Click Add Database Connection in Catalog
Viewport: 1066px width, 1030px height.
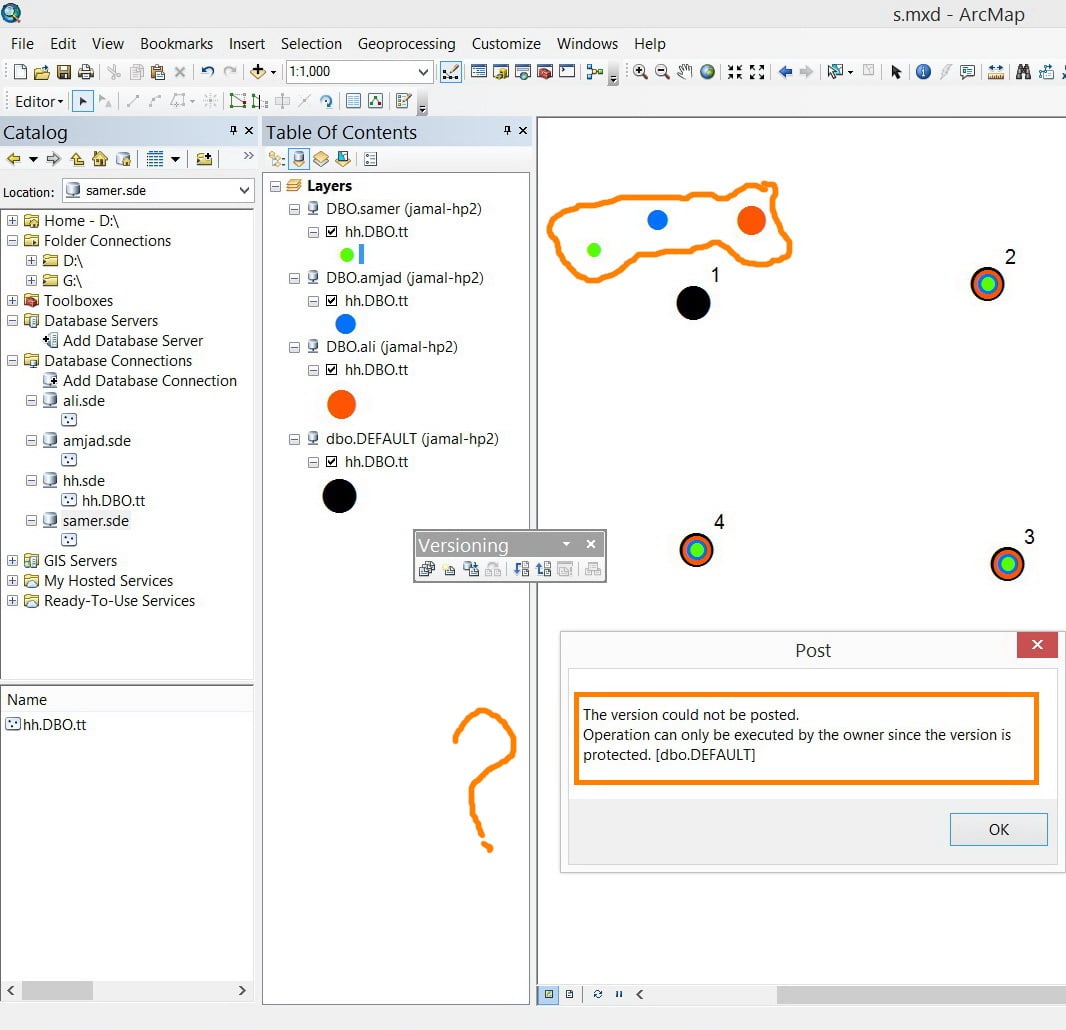pos(150,381)
